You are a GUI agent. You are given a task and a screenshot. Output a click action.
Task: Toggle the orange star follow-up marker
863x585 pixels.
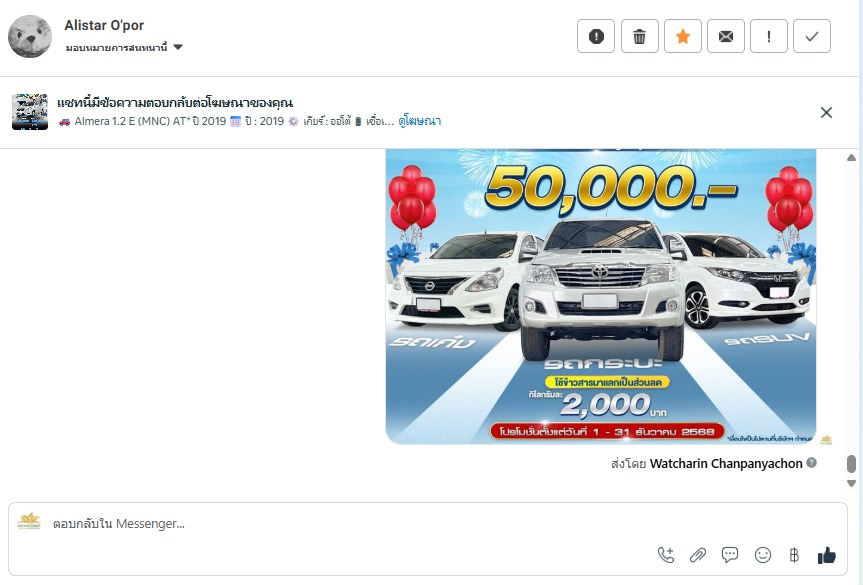[x=682, y=36]
